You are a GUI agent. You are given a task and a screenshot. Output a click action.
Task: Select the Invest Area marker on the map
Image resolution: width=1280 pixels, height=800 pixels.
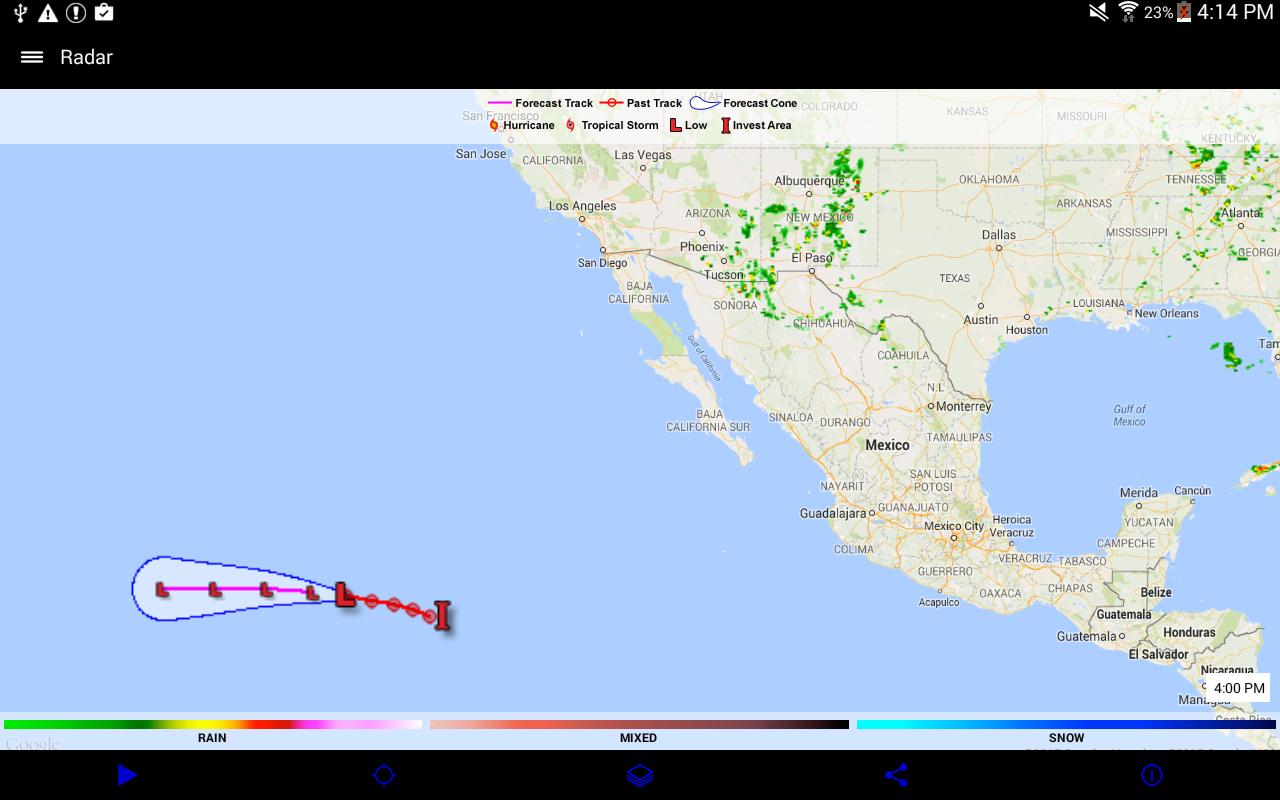[442, 616]
